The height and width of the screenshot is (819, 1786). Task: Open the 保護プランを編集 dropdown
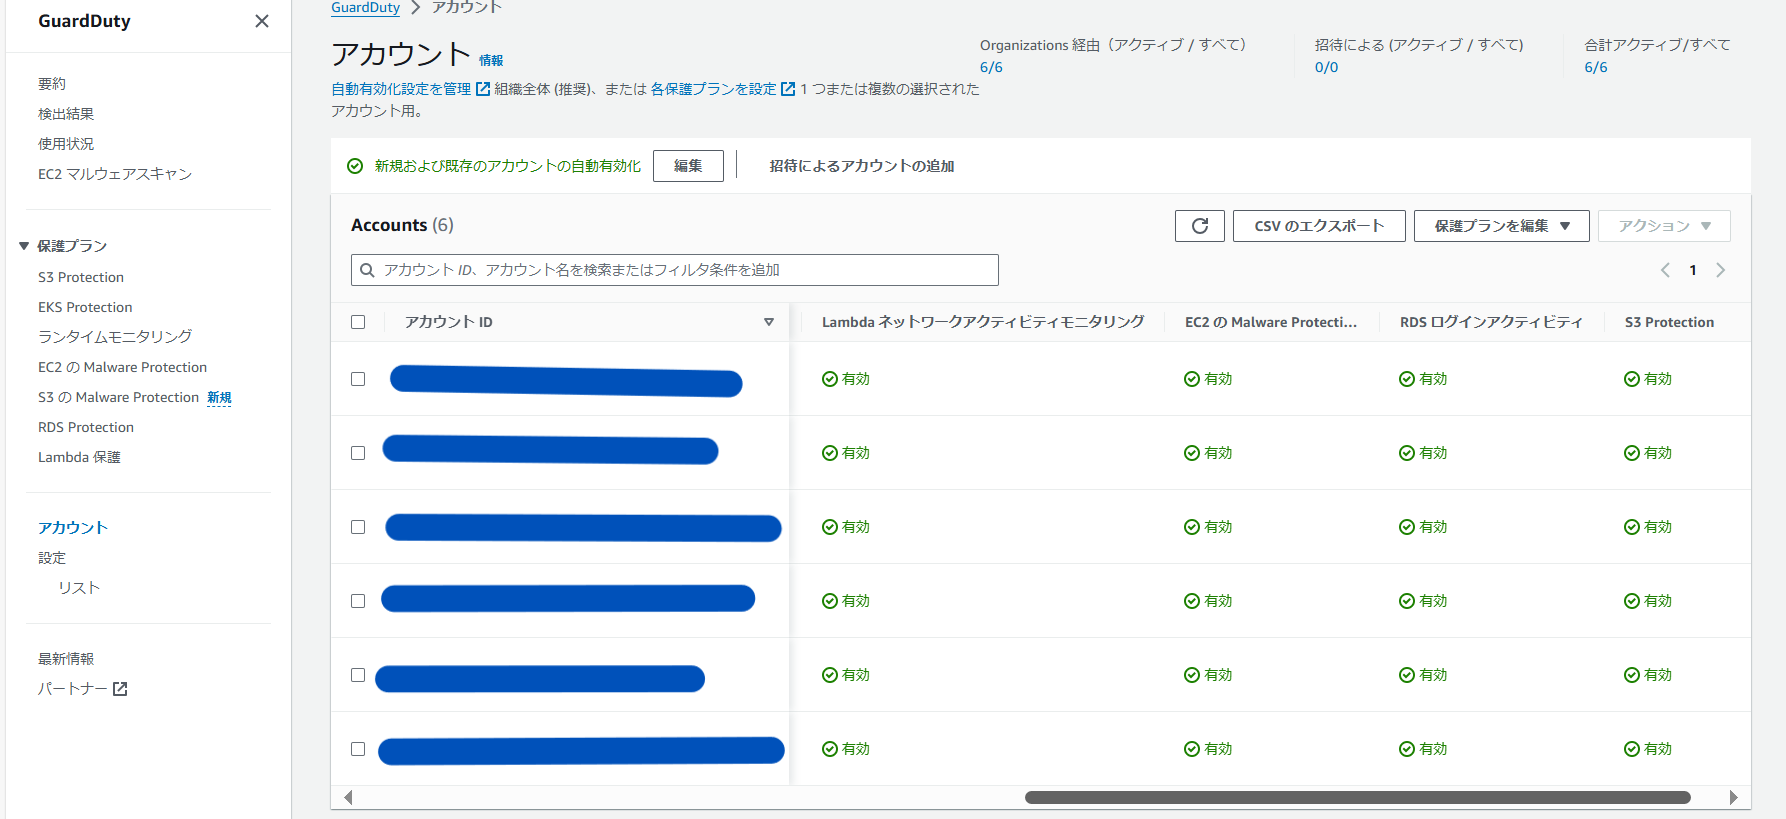tap(1501, 226)
